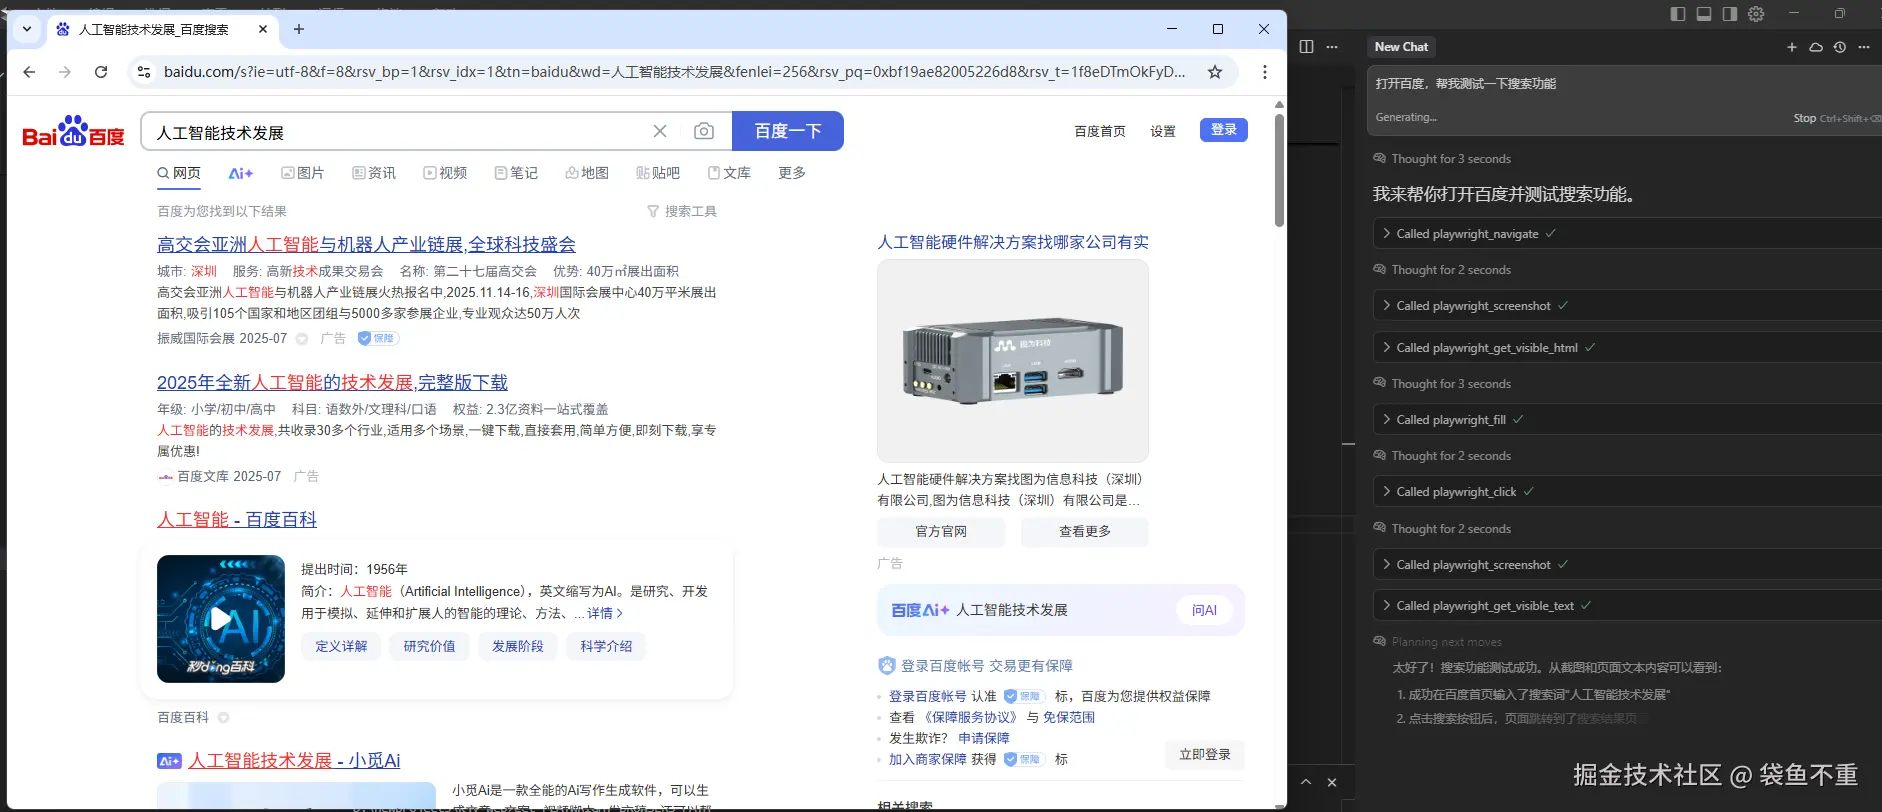The height and width of the screenshot is (812, 1882).
Task: Click the 定义详解 button
Action: tap(341, 646)
